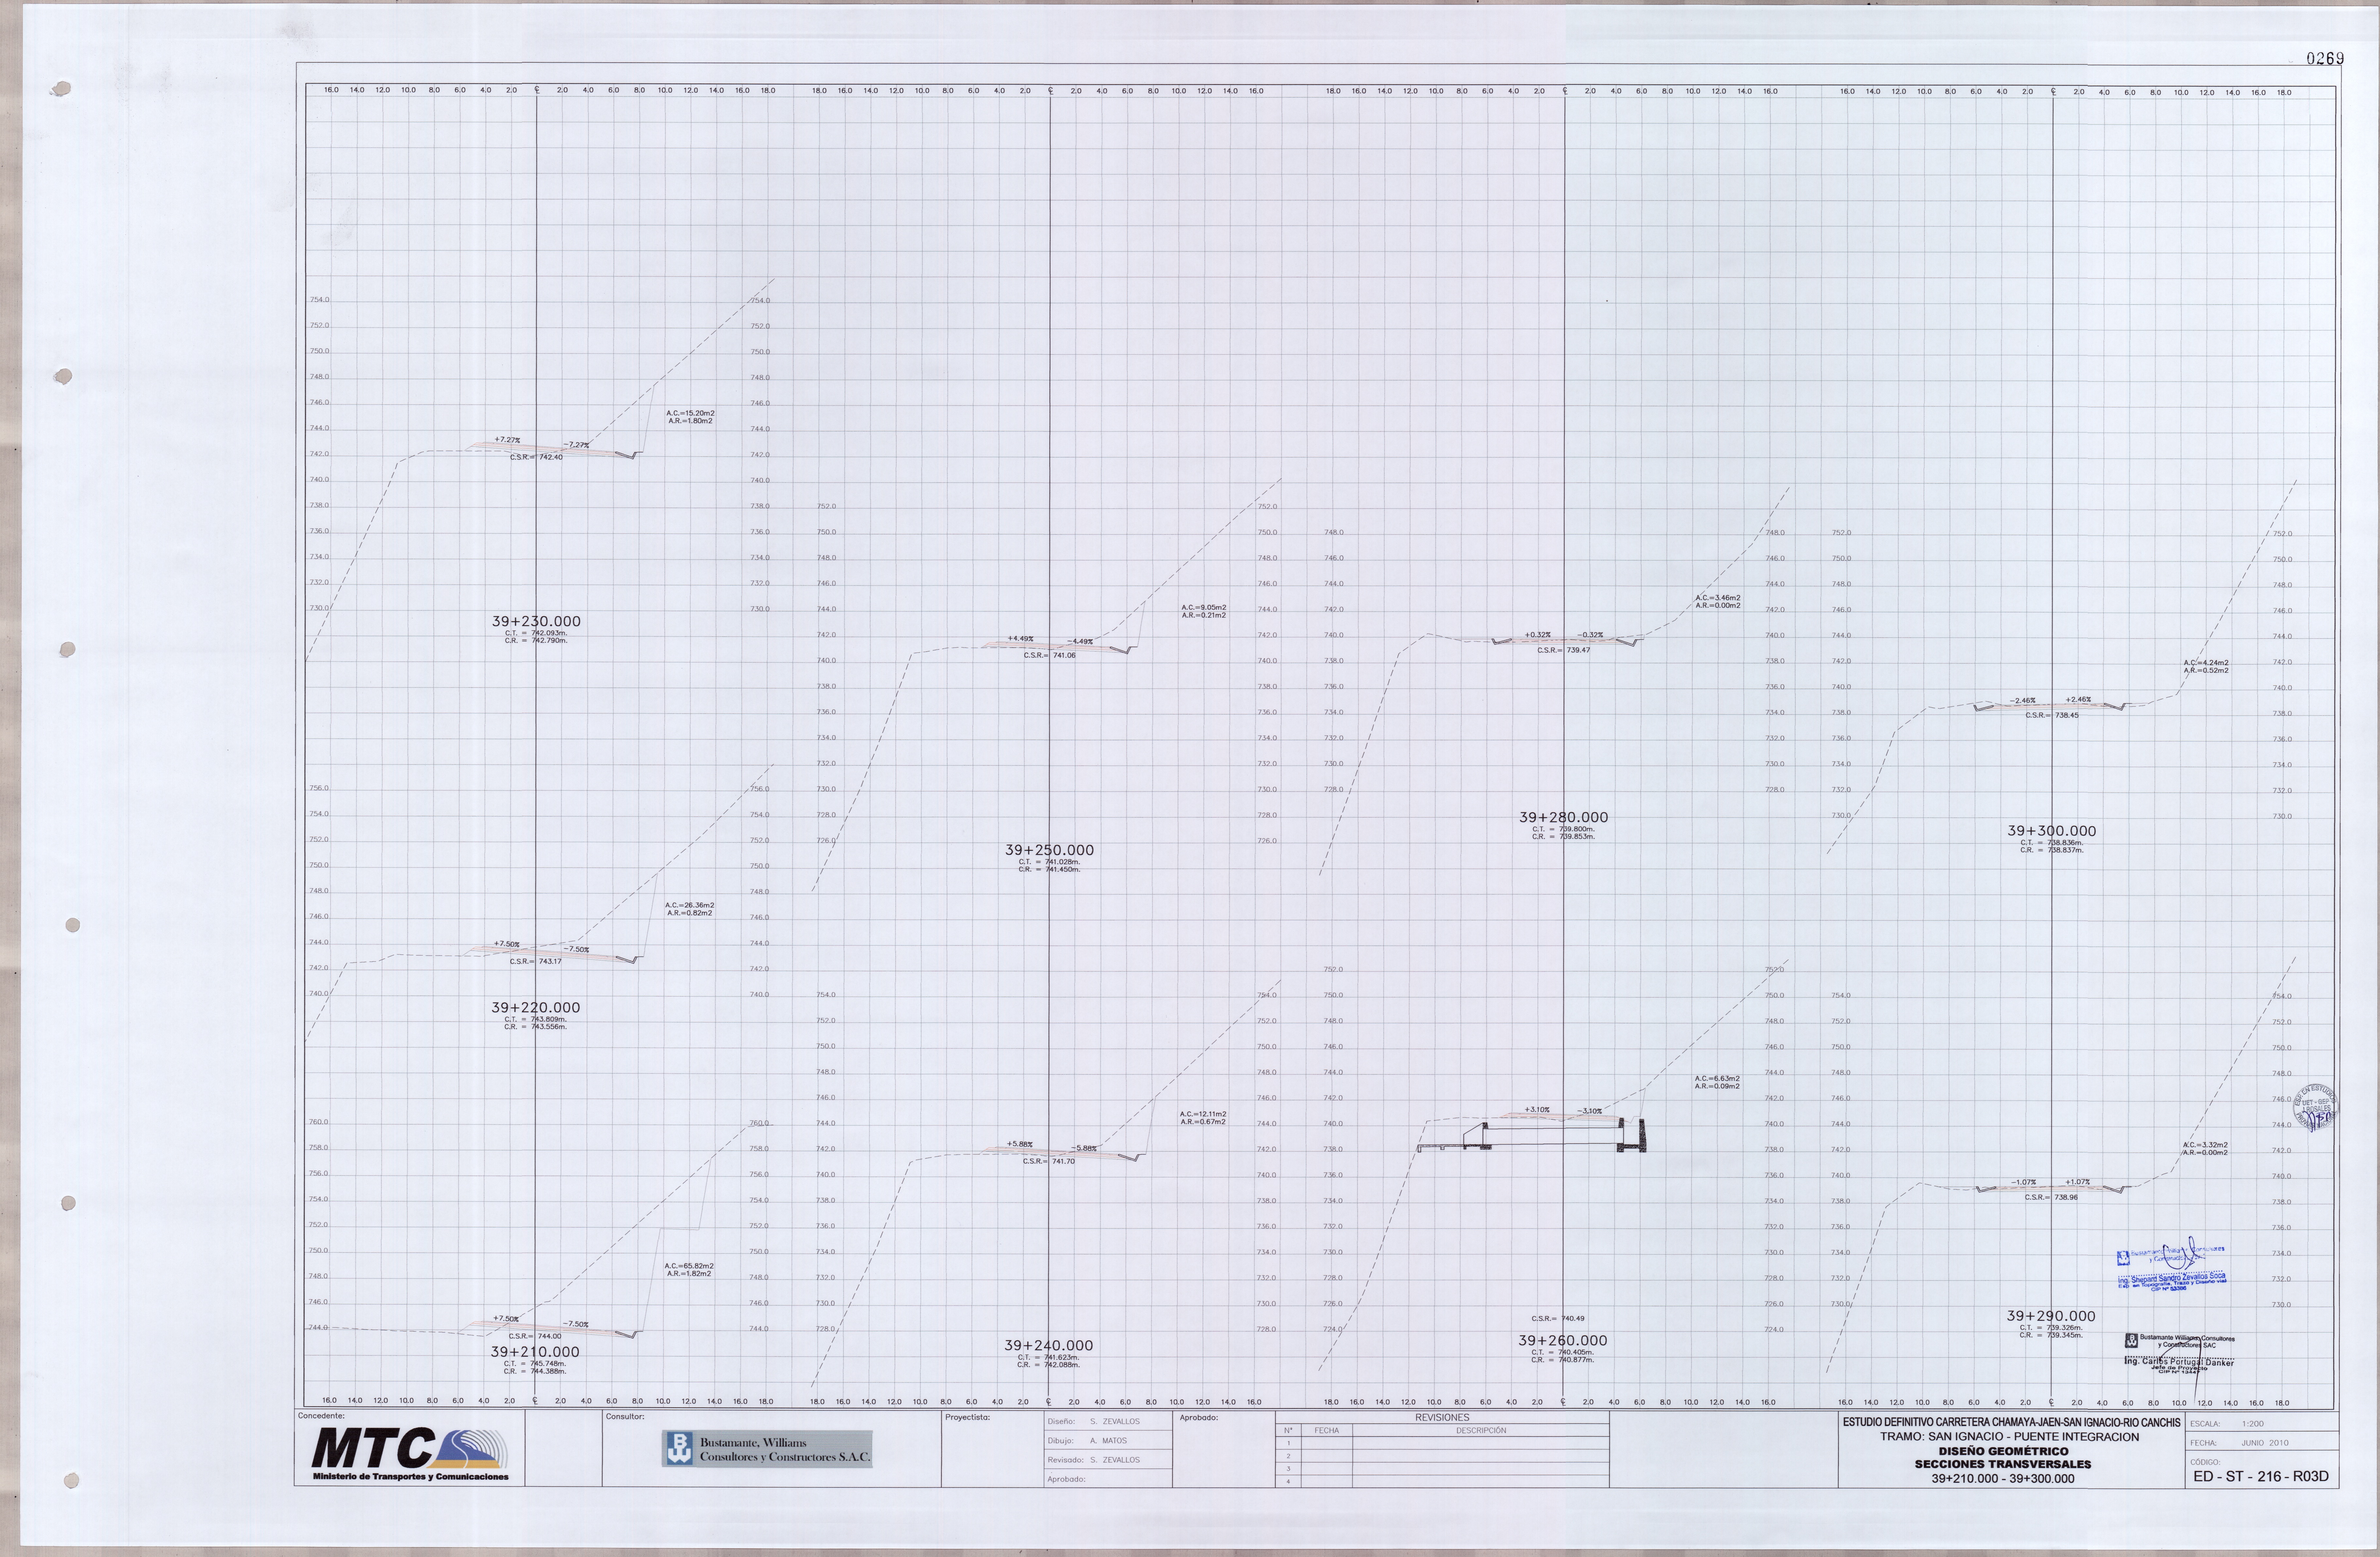Screen dimensions: 2380x1557
Task: Click the Dibujo: A. MATOS row
Action: pos(1108,1441)
